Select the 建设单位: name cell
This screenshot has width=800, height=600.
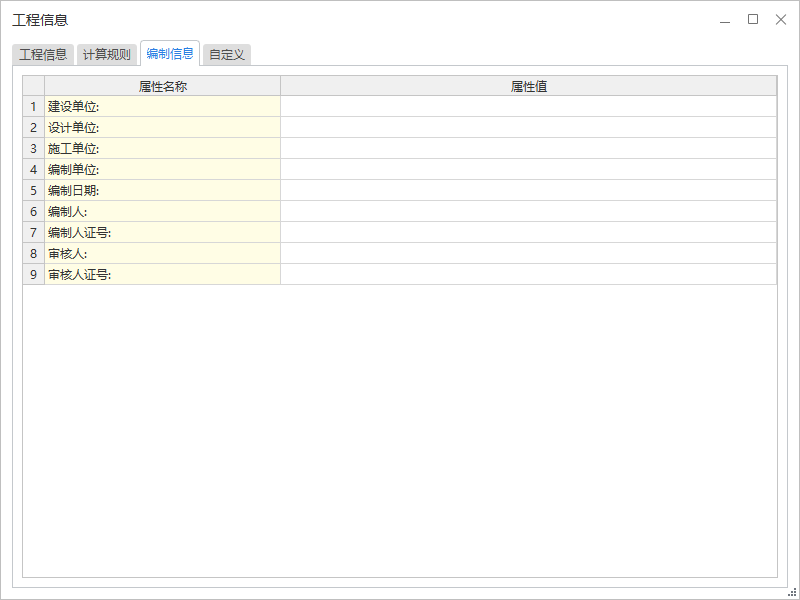click(162, 106)
